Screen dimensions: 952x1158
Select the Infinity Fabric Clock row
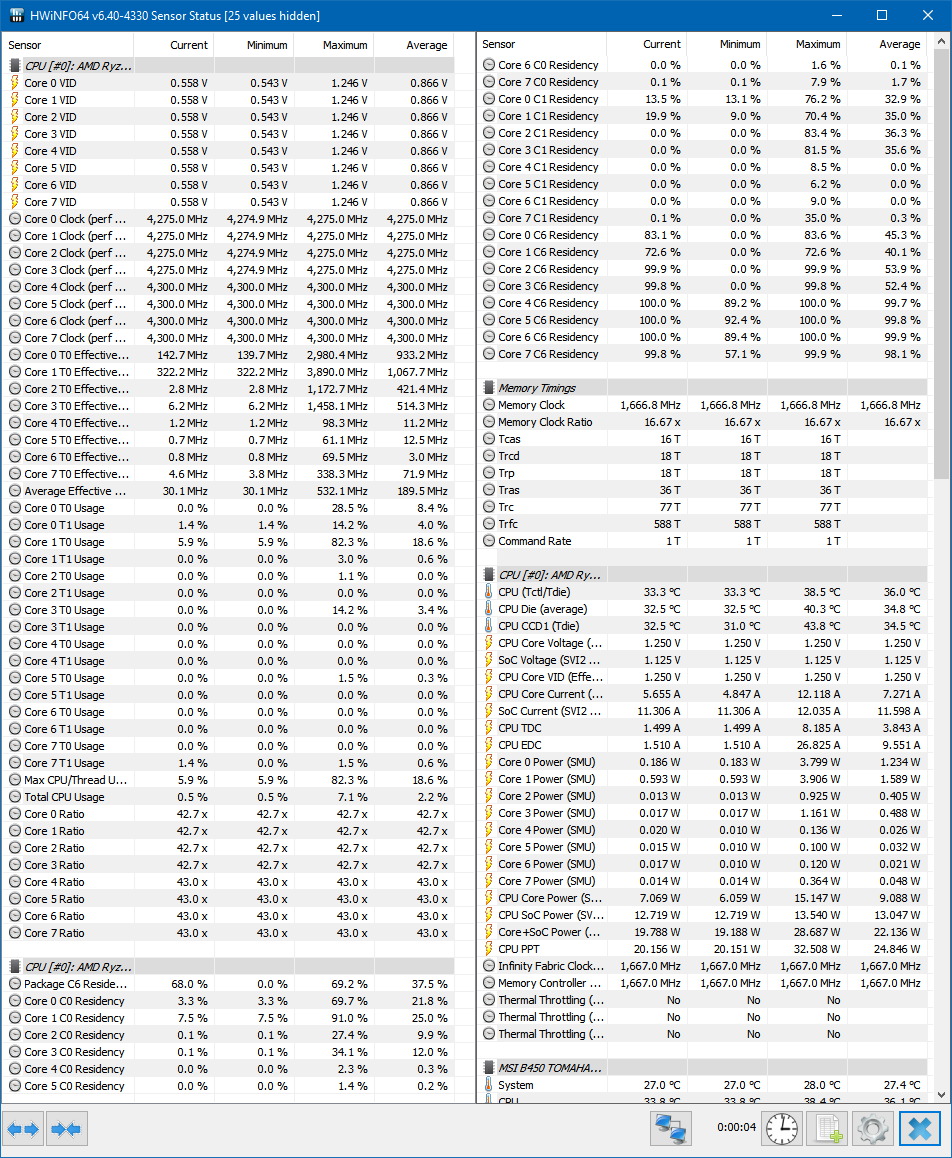704,965
